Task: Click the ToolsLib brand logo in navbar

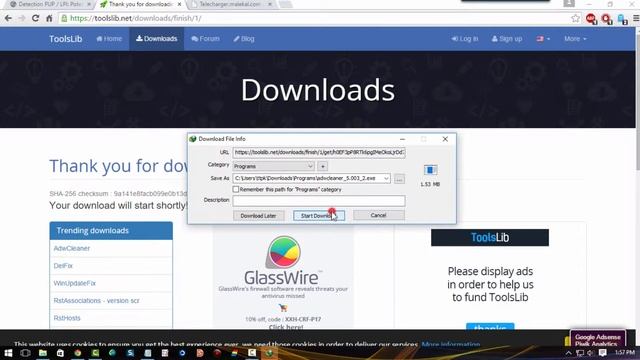Action: point(66,39)
